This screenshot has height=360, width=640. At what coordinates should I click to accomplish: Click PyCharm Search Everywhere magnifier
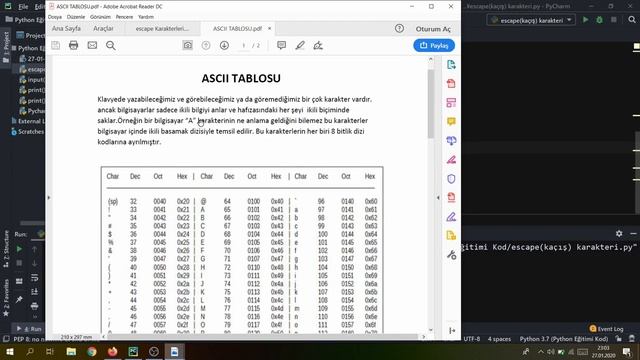[632, 20]
